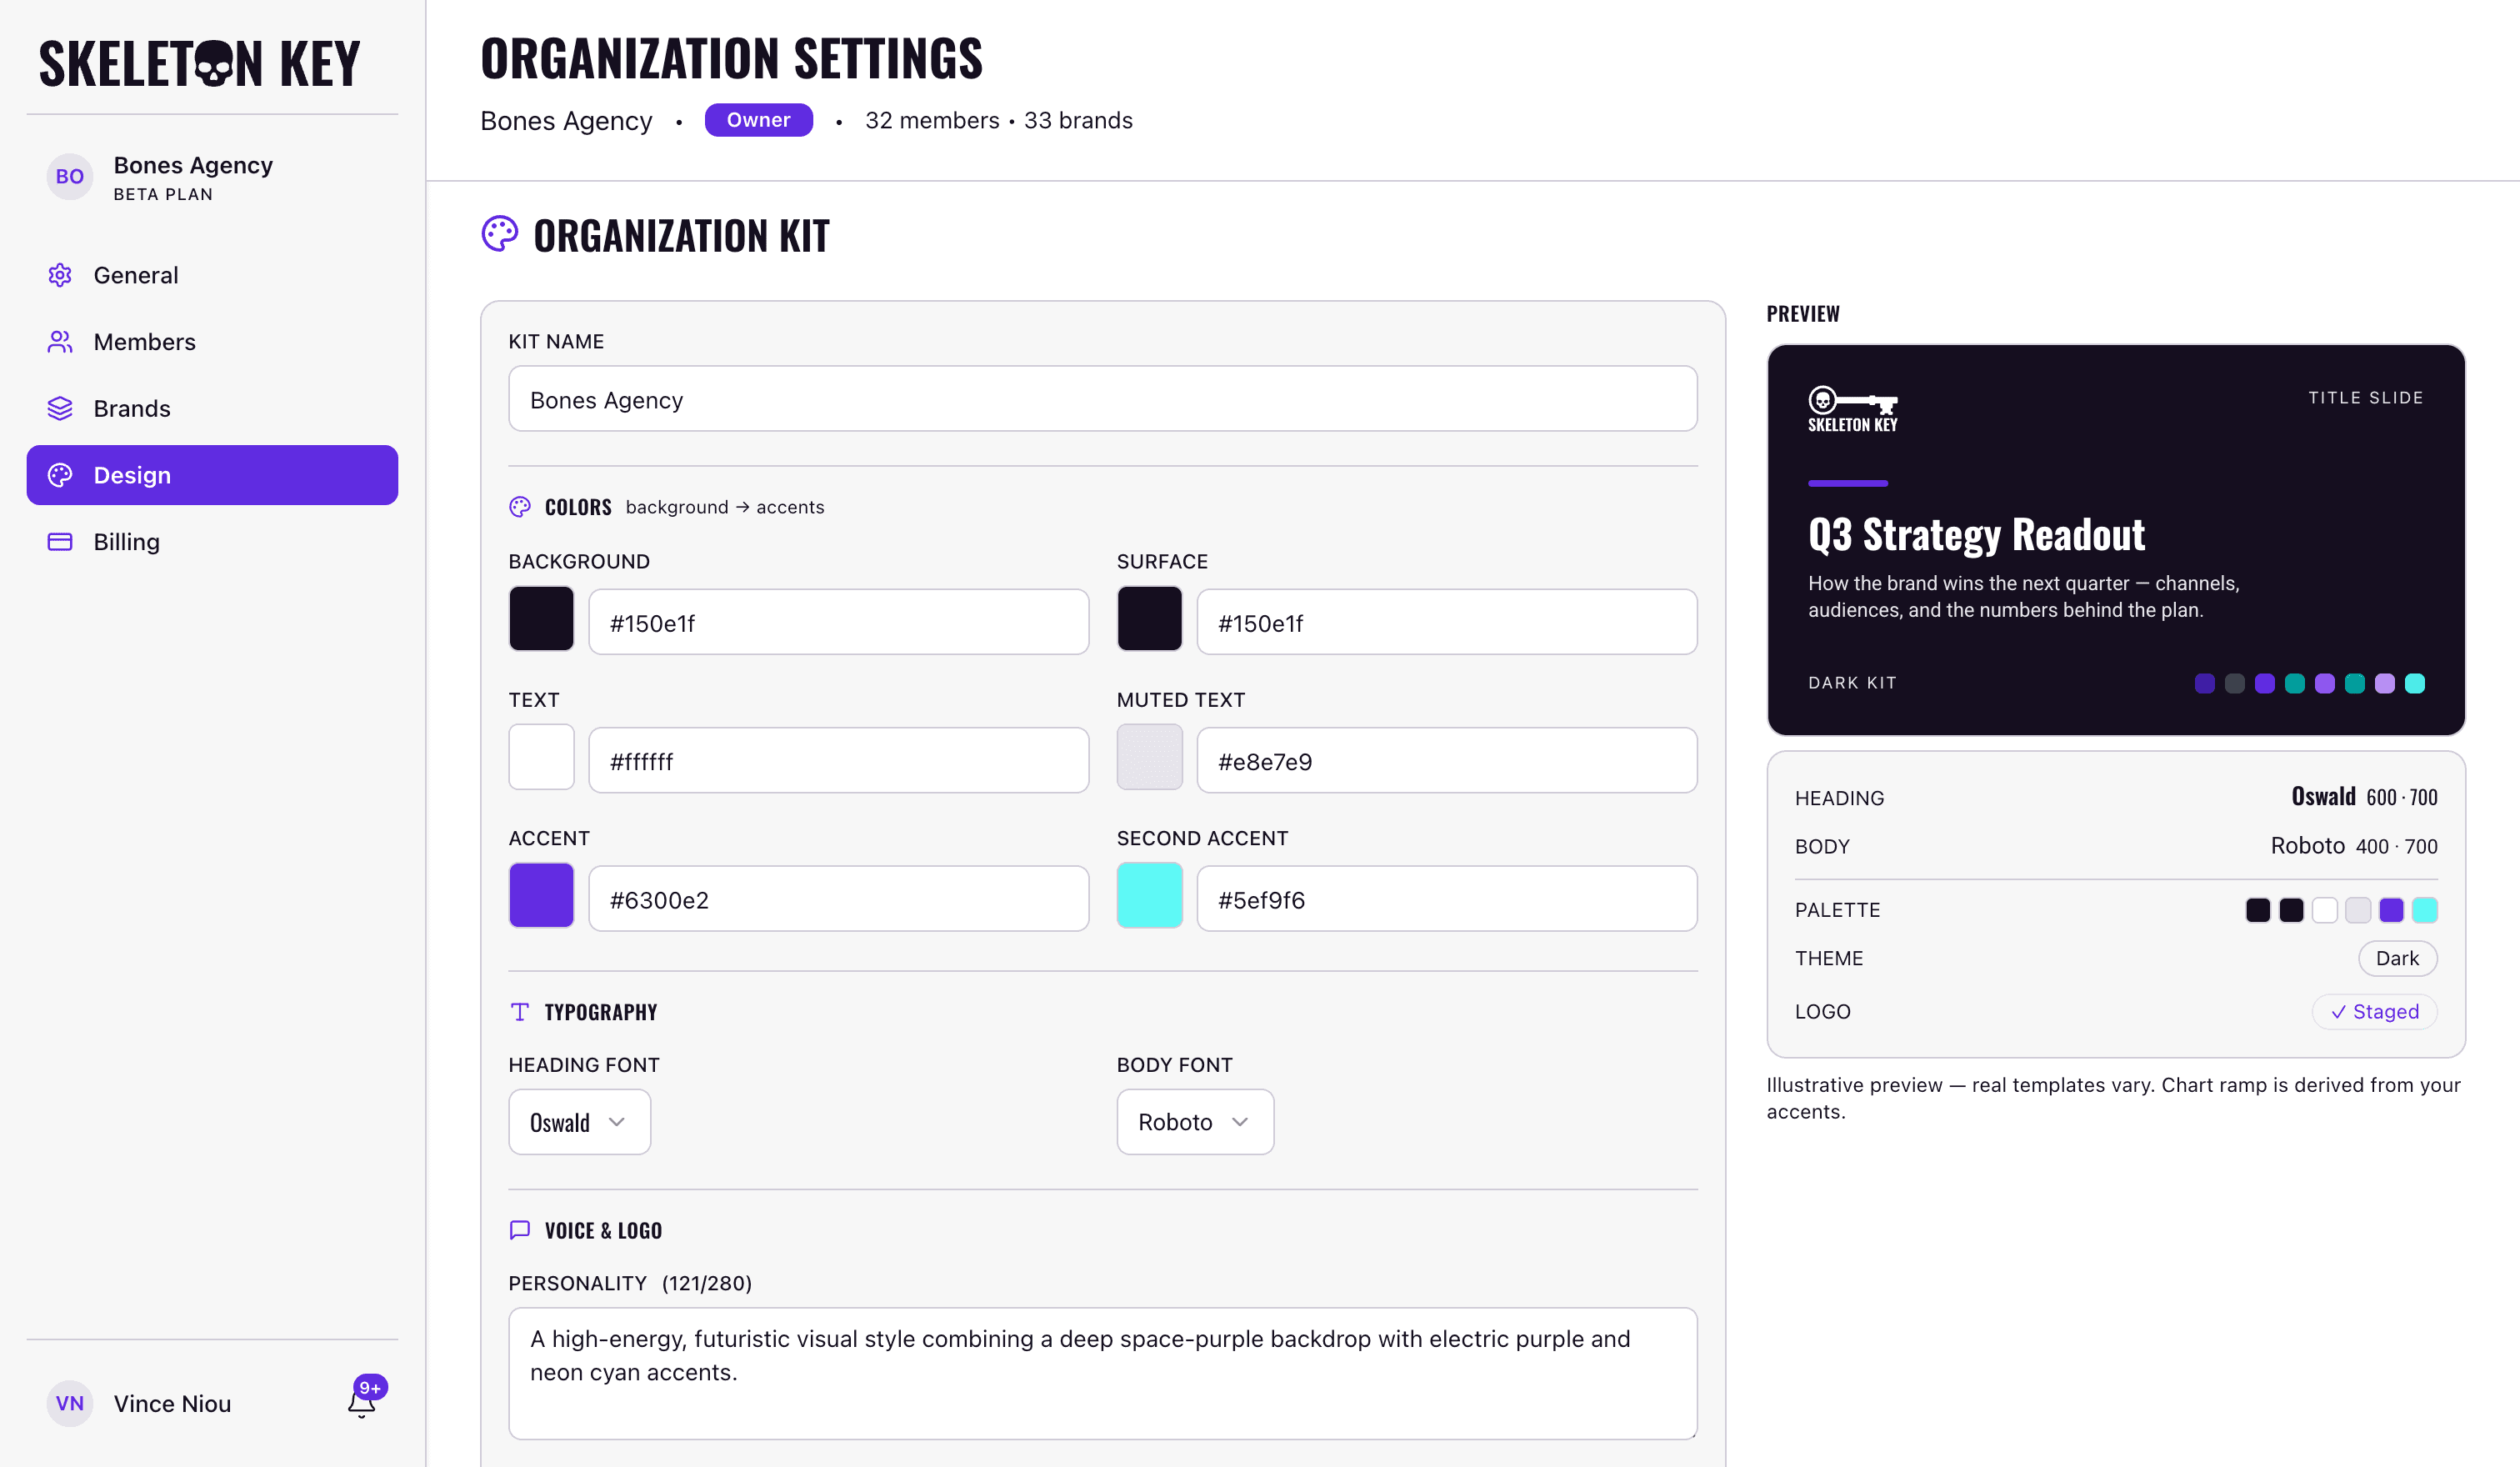Viewport: 2520px width, 1467px height.
Task: Click the "DARK KIT" label in preview
Action: [1852, 683]
